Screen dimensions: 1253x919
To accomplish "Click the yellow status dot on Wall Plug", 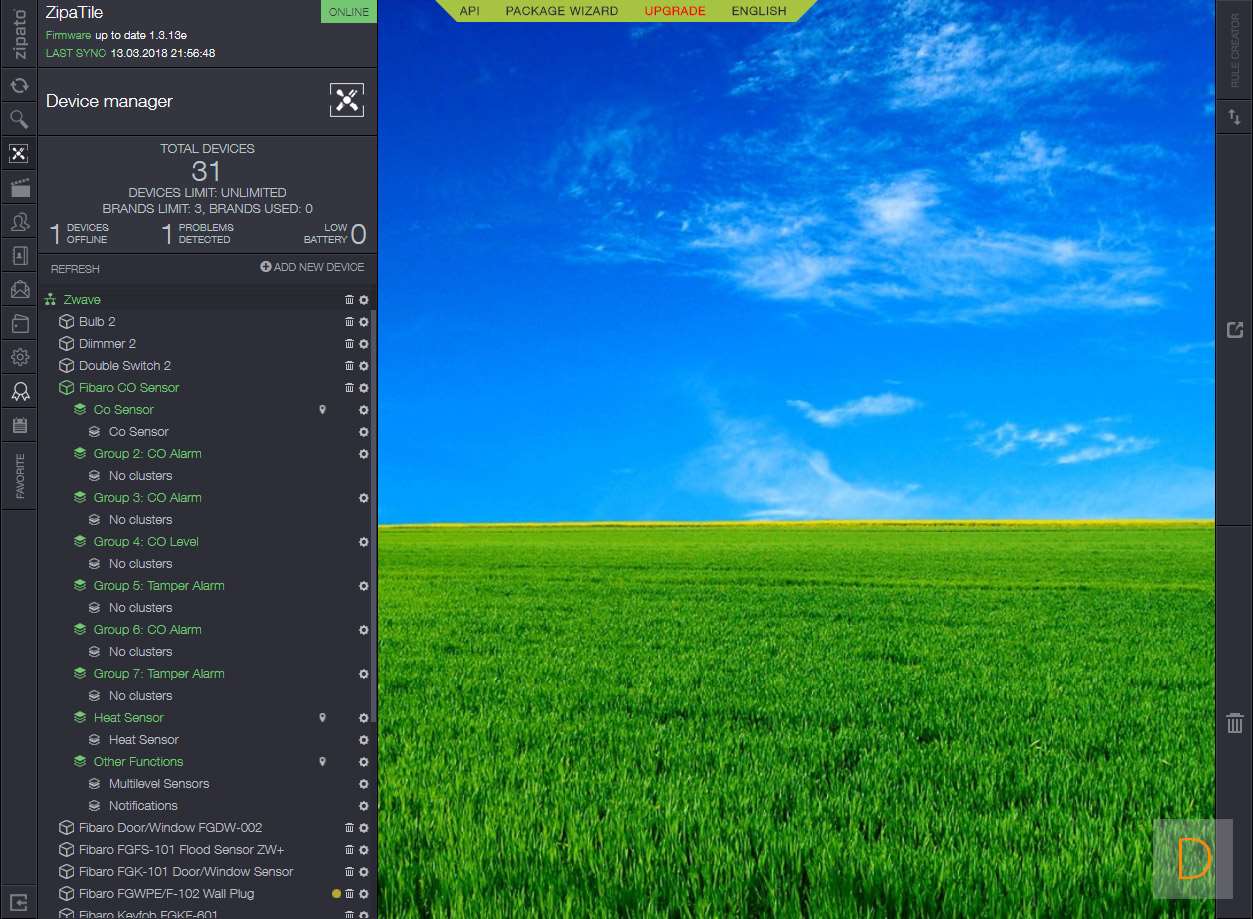I will point(337,894).
